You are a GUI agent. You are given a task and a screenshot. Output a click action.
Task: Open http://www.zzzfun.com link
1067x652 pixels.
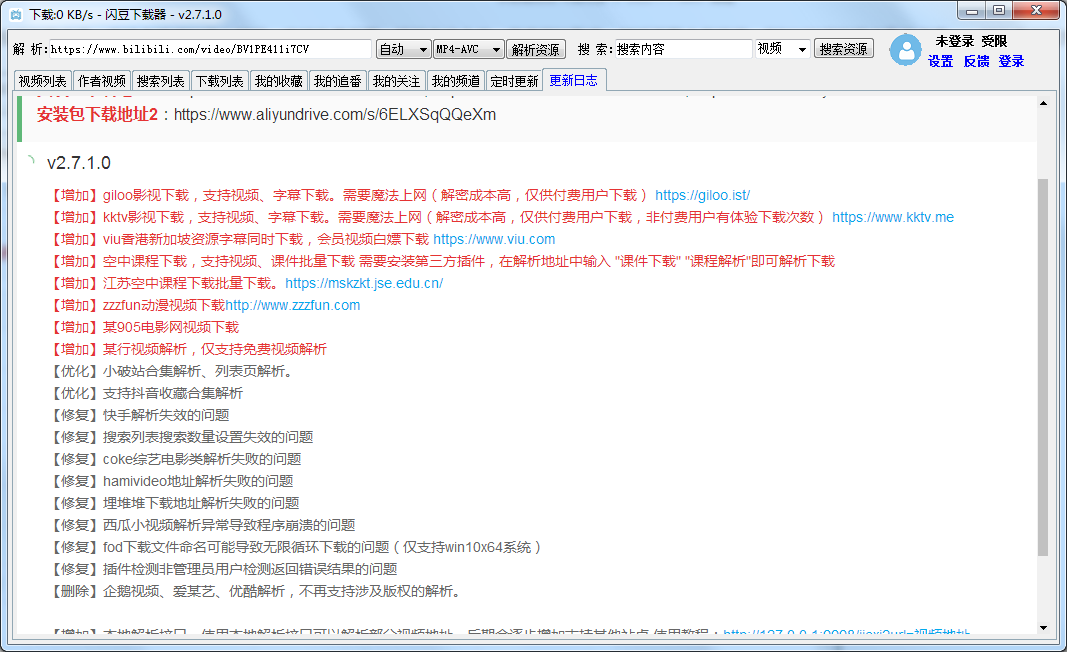(x=293, y=305)
